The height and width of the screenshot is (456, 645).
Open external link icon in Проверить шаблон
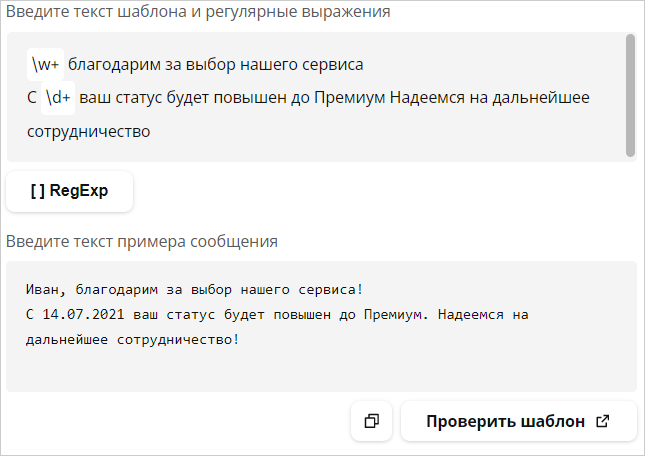[x=603, y=421]
